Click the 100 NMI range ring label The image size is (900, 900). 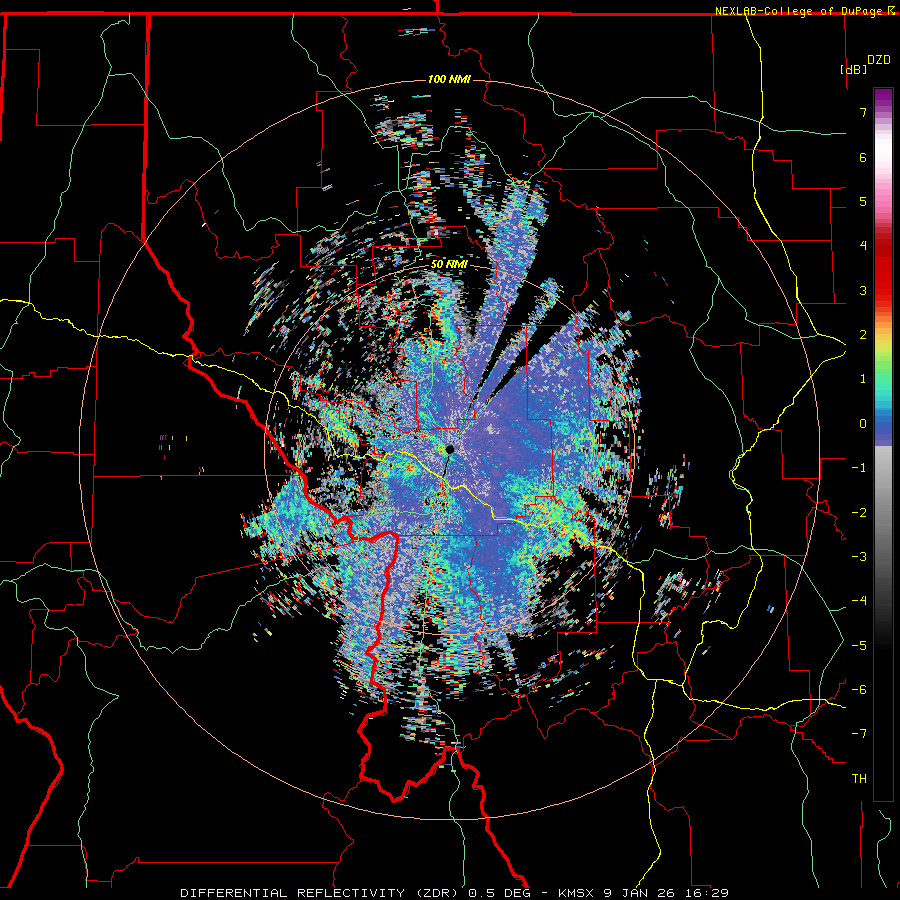(x=449, y=79)
